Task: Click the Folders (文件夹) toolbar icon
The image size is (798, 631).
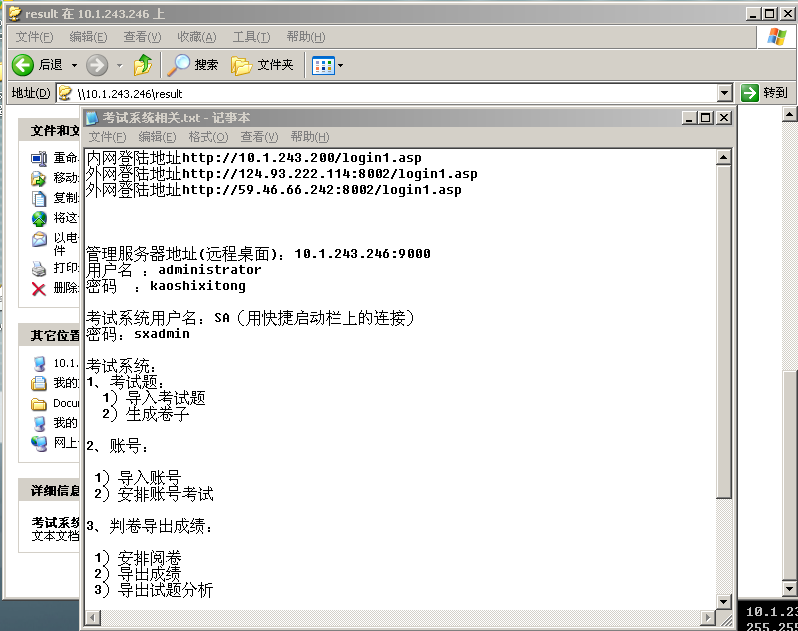Action: [x=241, y=66]
